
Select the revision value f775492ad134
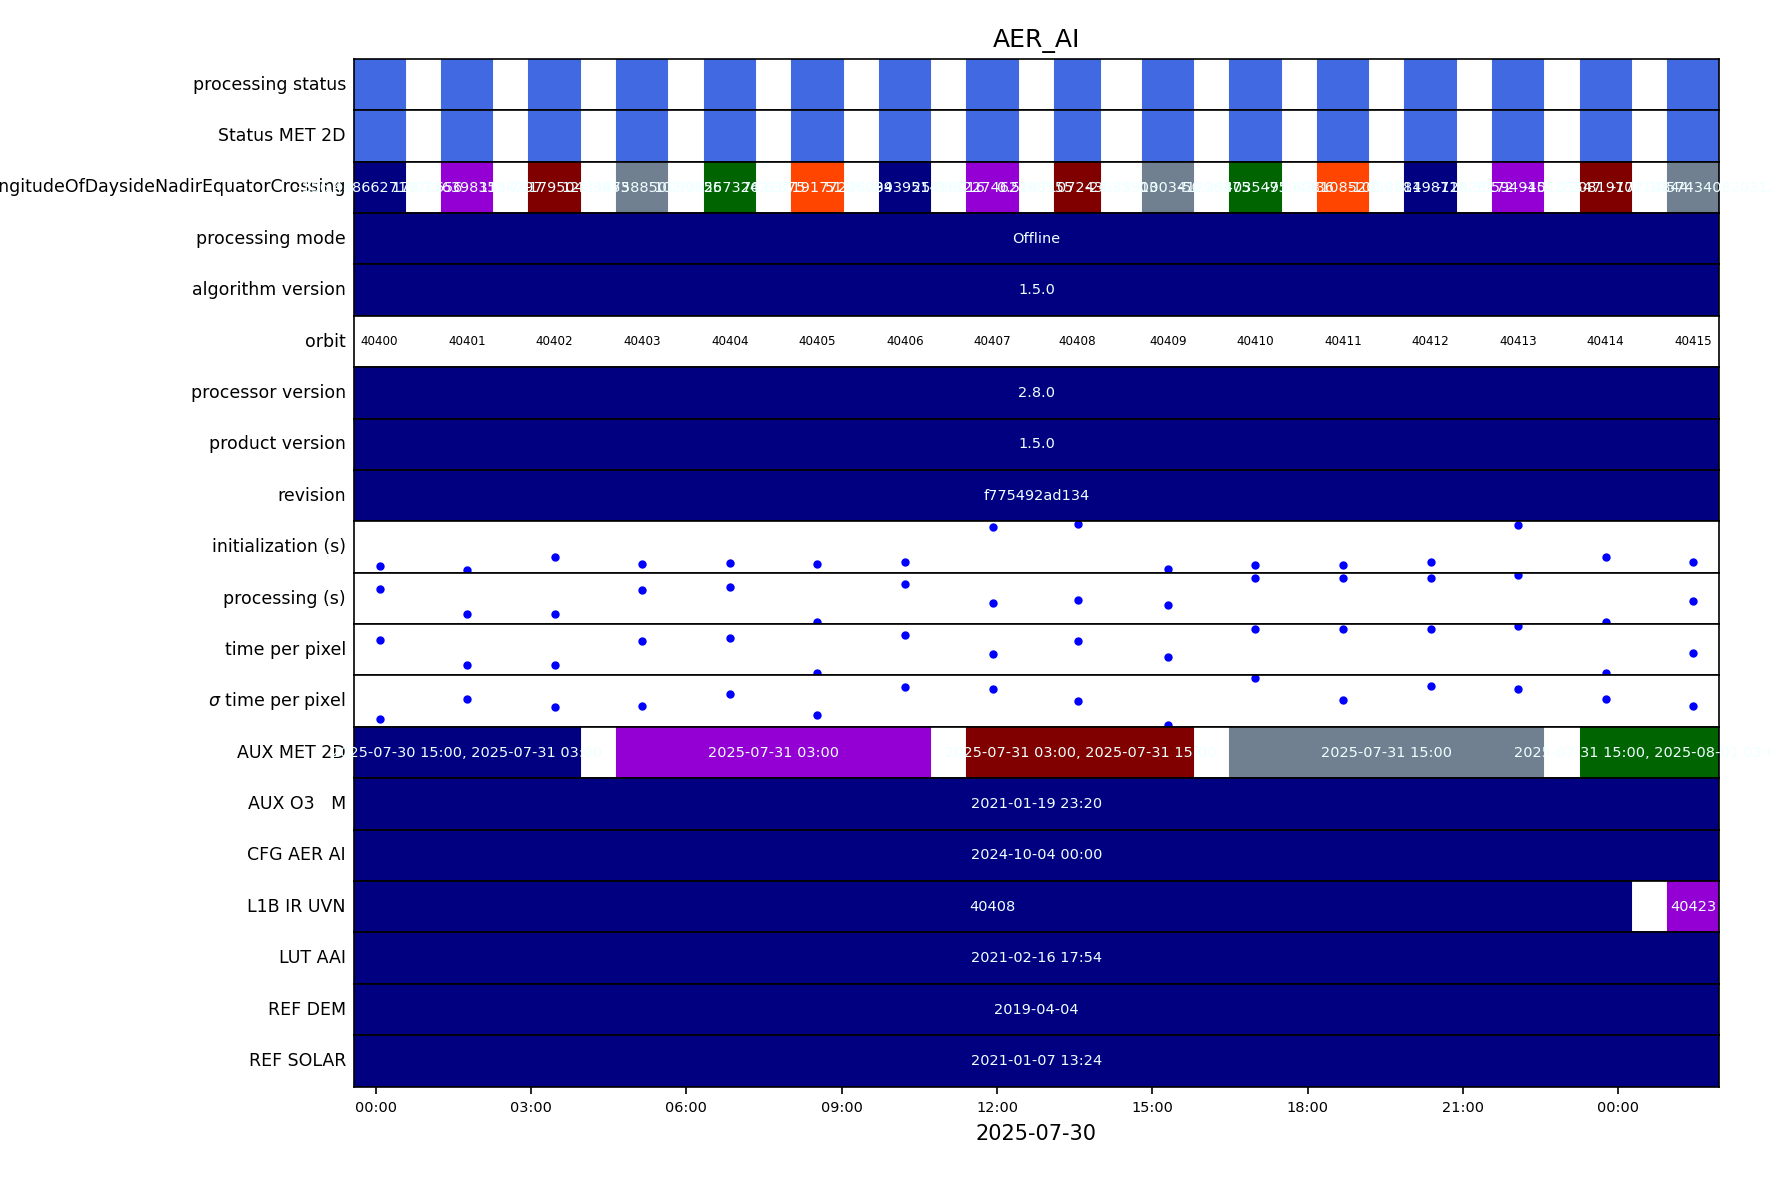click(x=1036, y=495)
